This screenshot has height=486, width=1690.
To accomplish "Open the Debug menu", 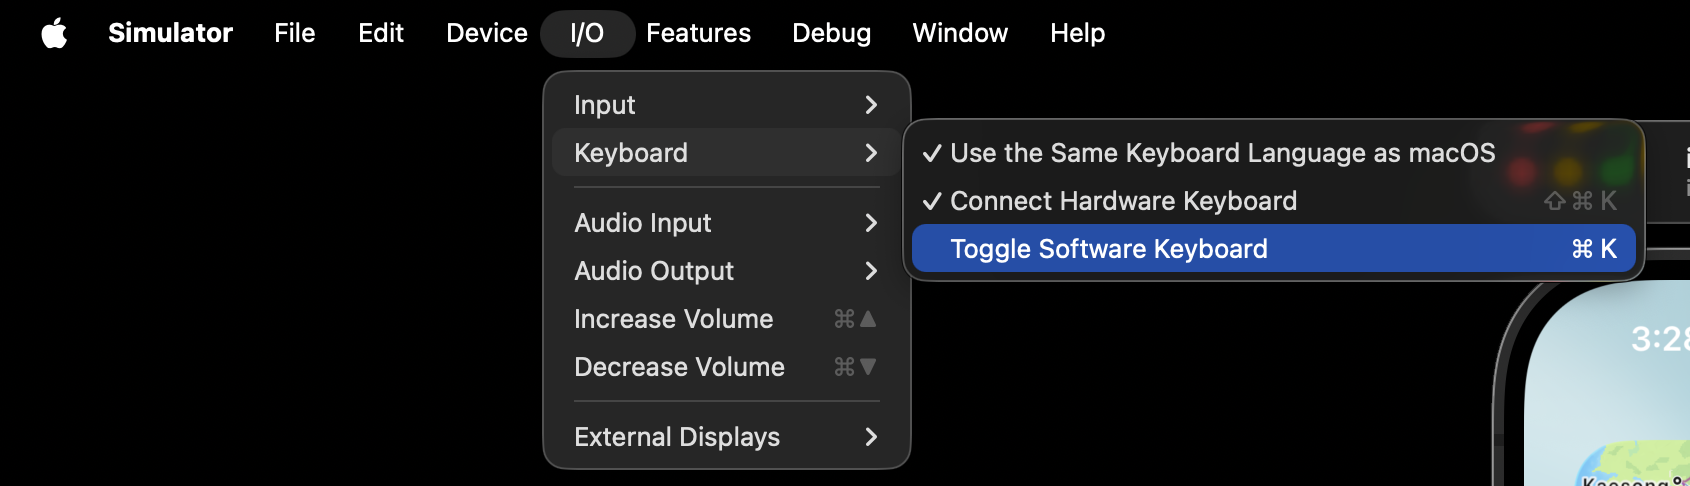I will click(x=831, y=33).
